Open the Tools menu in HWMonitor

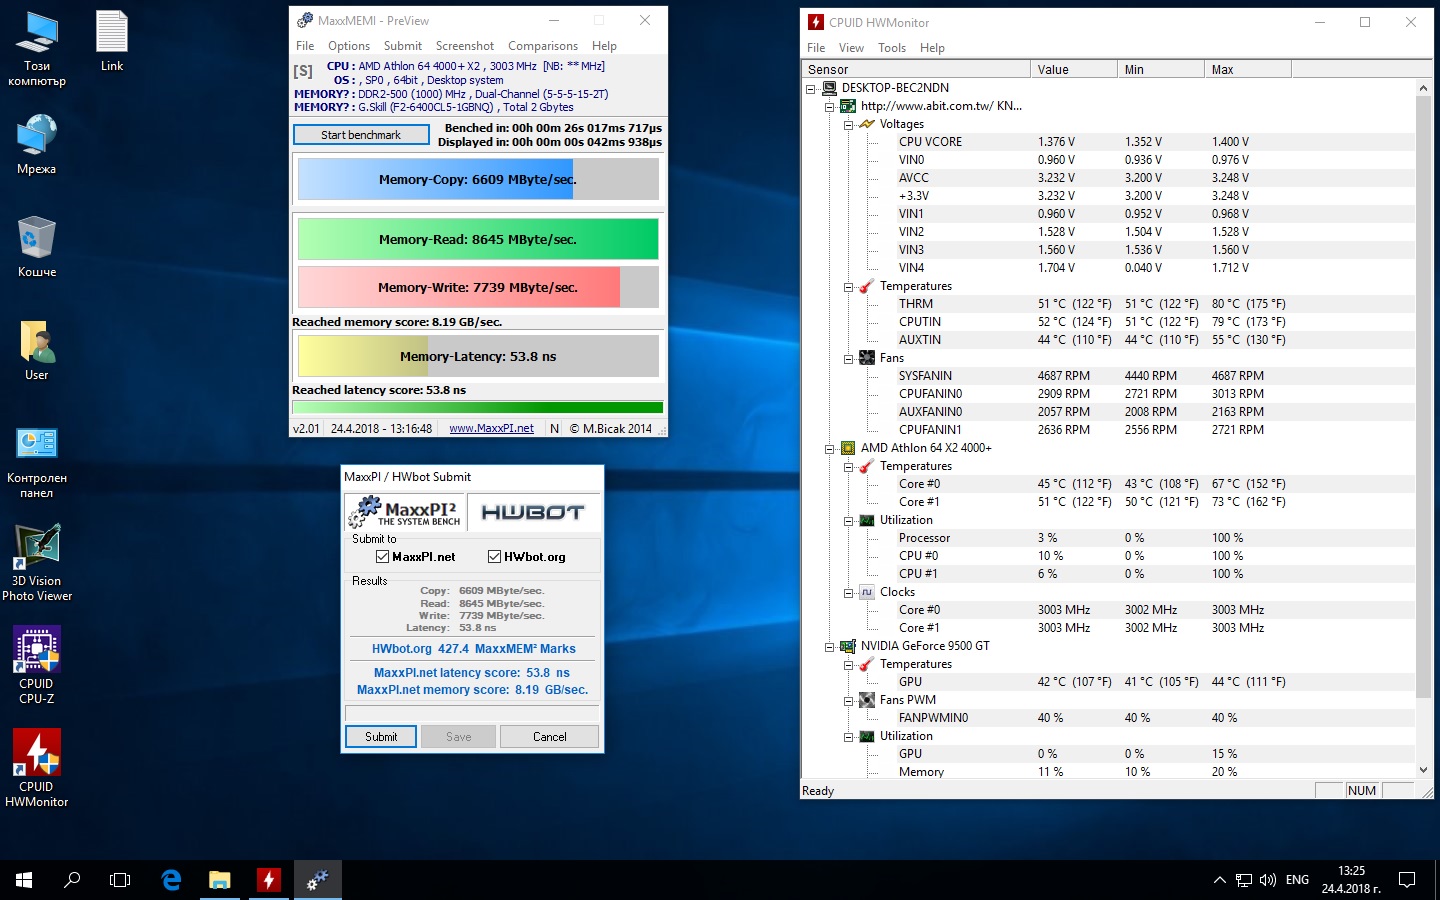tap(892, 48)
